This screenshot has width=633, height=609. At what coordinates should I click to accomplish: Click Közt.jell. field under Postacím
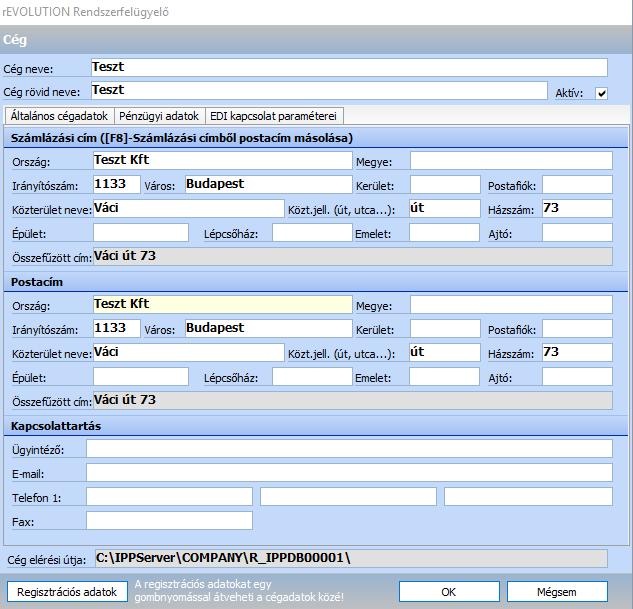[x=445, y=352]
